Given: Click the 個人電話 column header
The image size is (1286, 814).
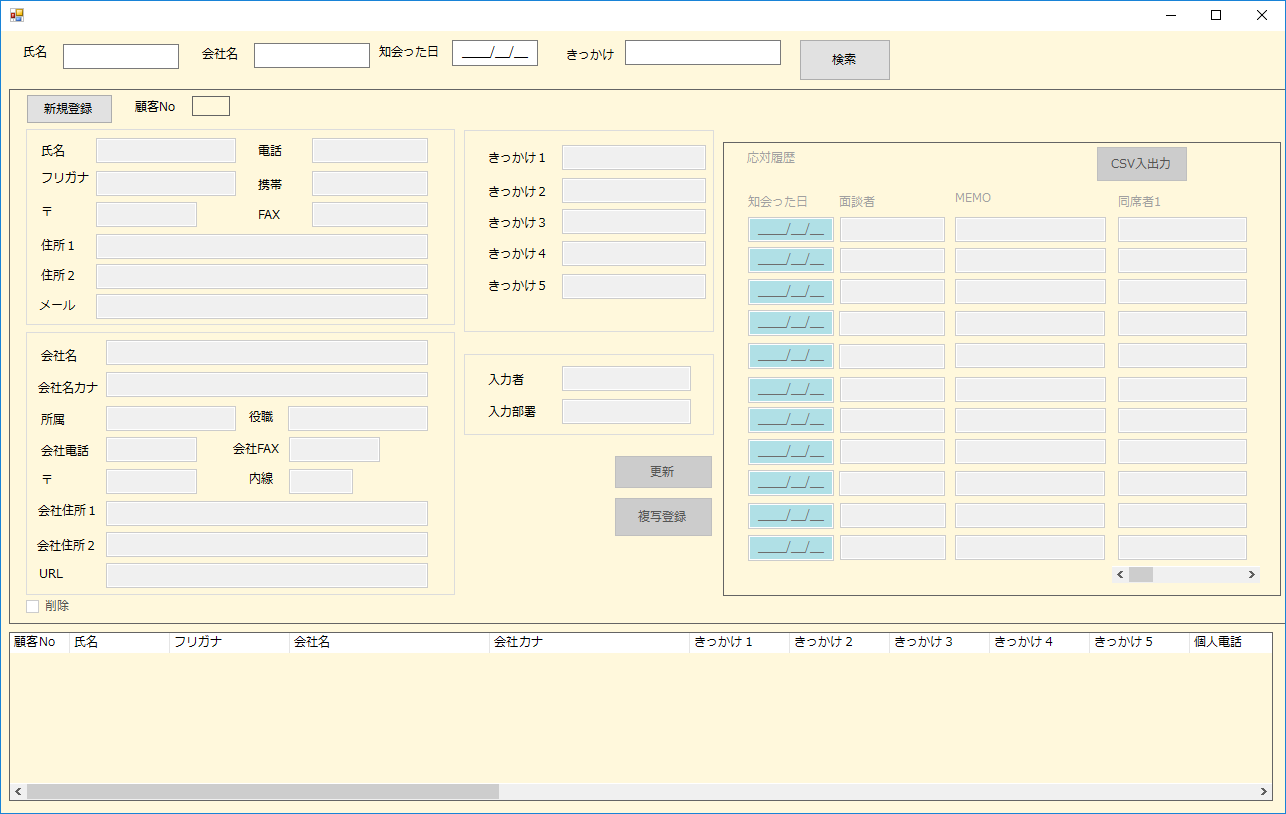Looking at the screenshot, I should coord(1228,642).
